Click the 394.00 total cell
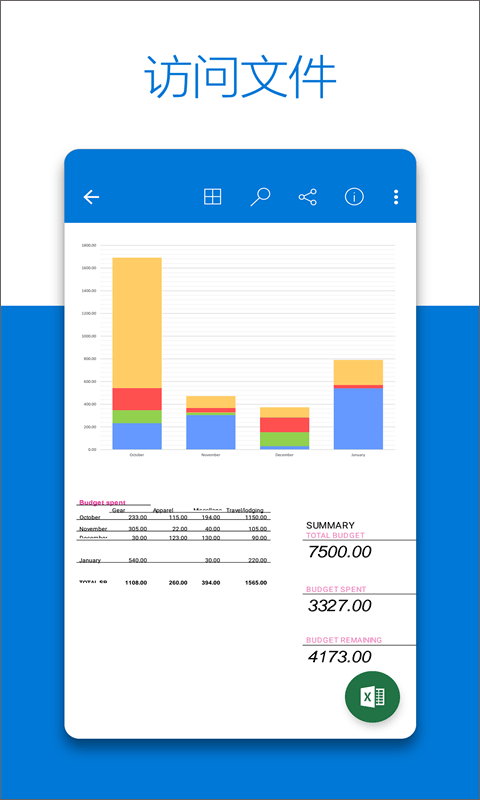Viewport: 480px width, 800px height. pos(210,583)
